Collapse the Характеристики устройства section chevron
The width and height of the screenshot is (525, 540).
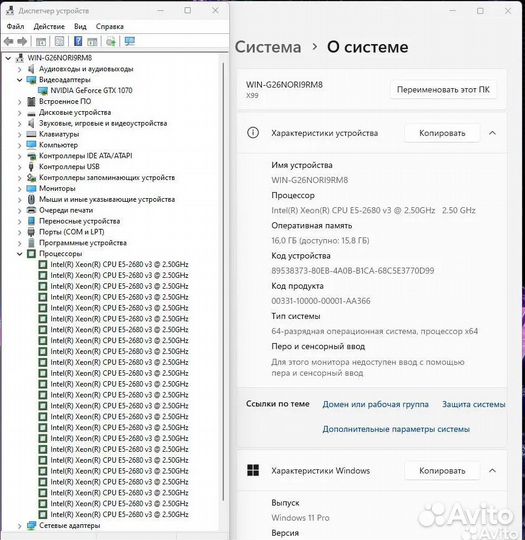(492, 133)
